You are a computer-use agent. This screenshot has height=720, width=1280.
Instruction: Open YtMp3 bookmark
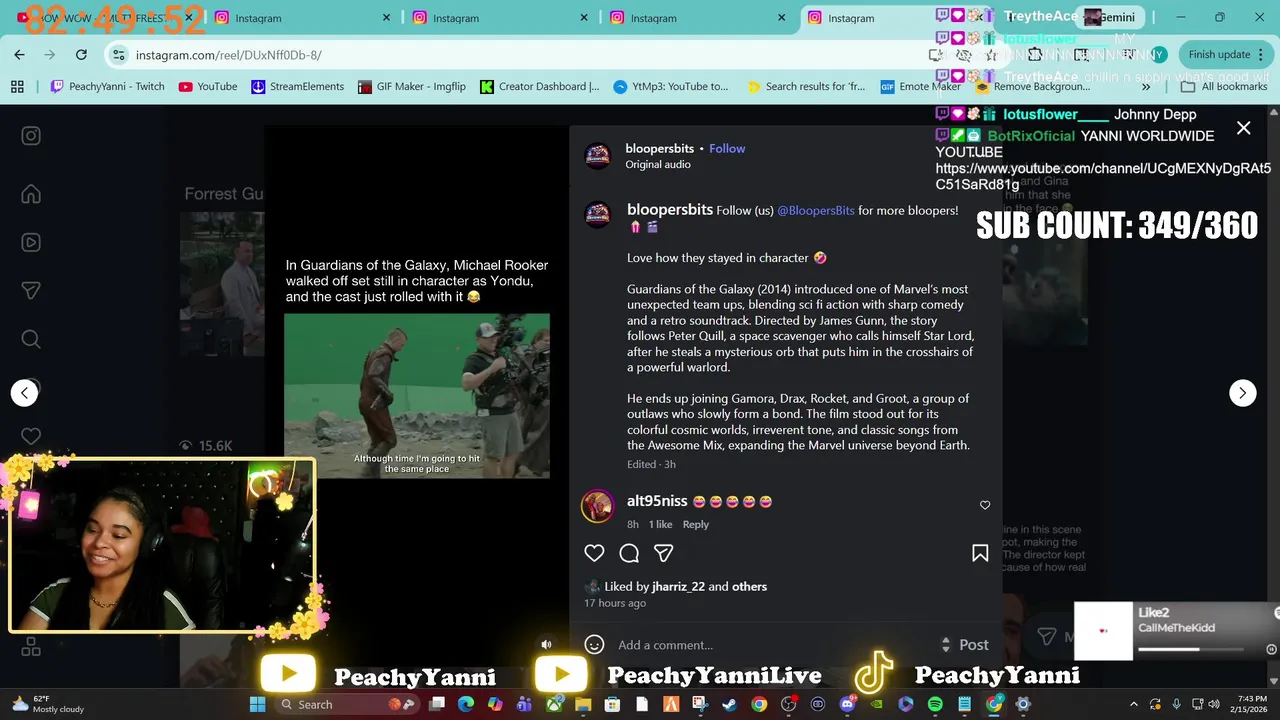coord(671,87)
